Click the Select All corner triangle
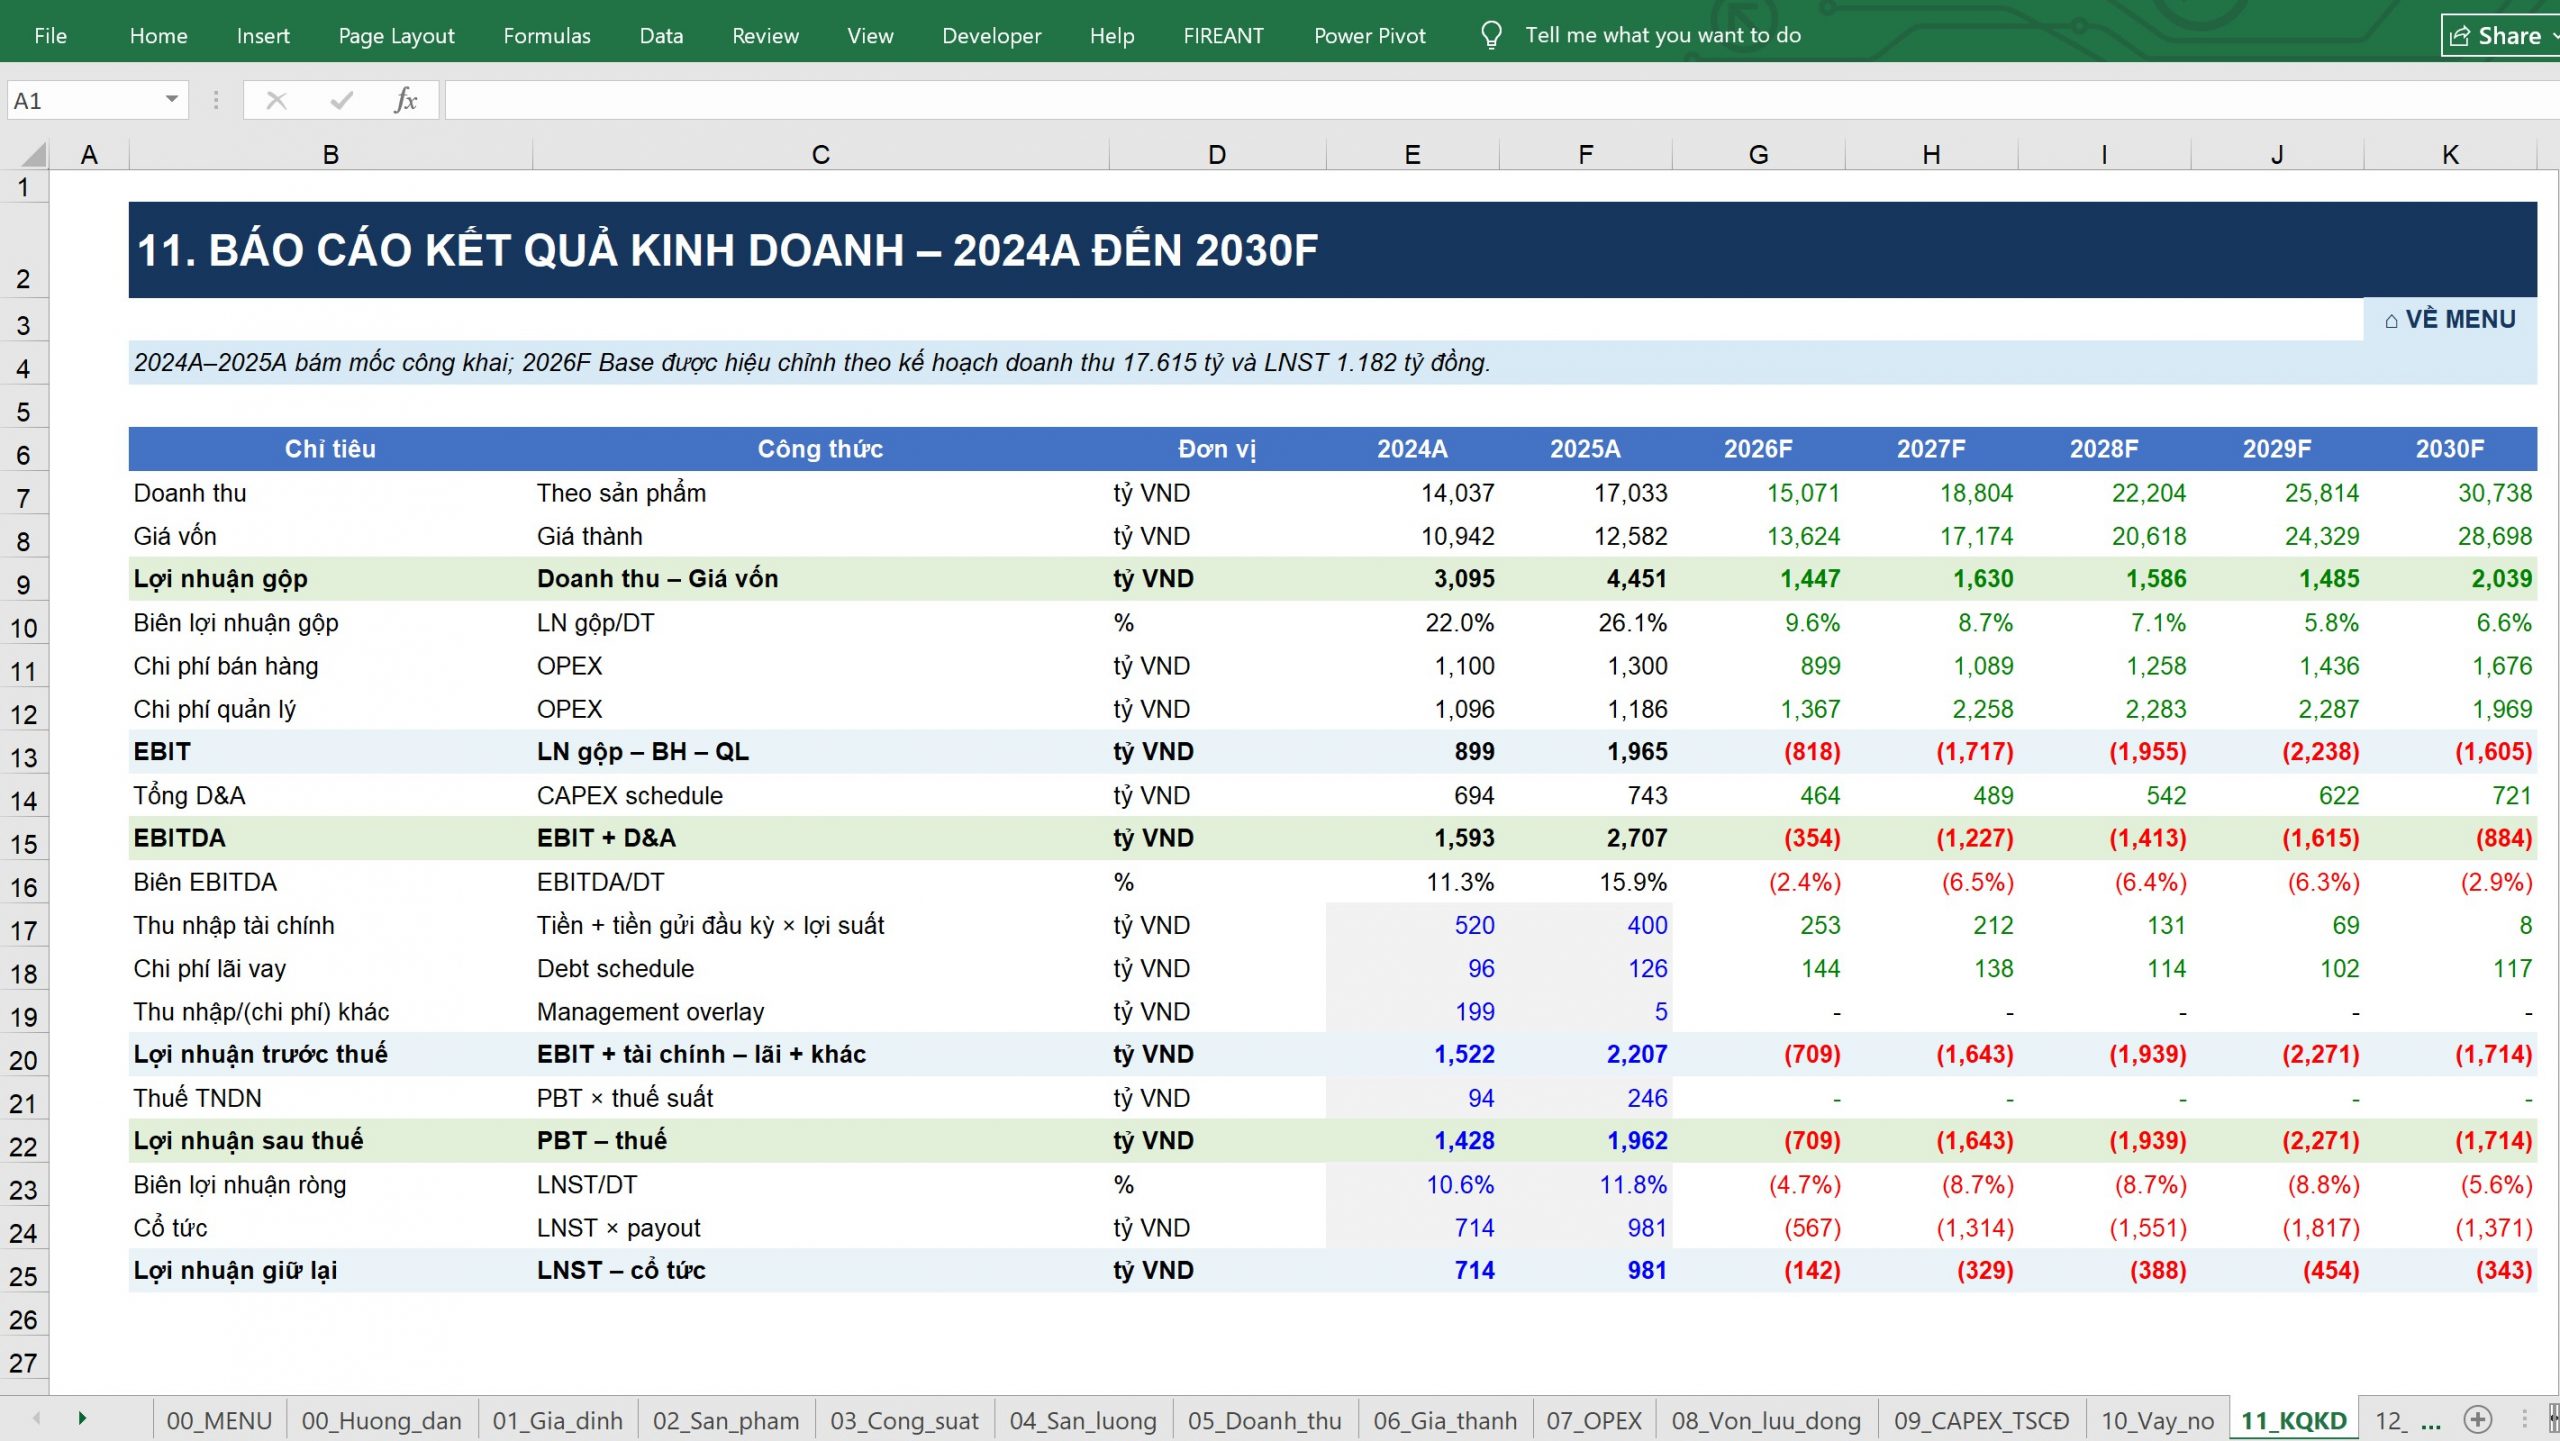The image size is (2560, 1441). point(33,154)
